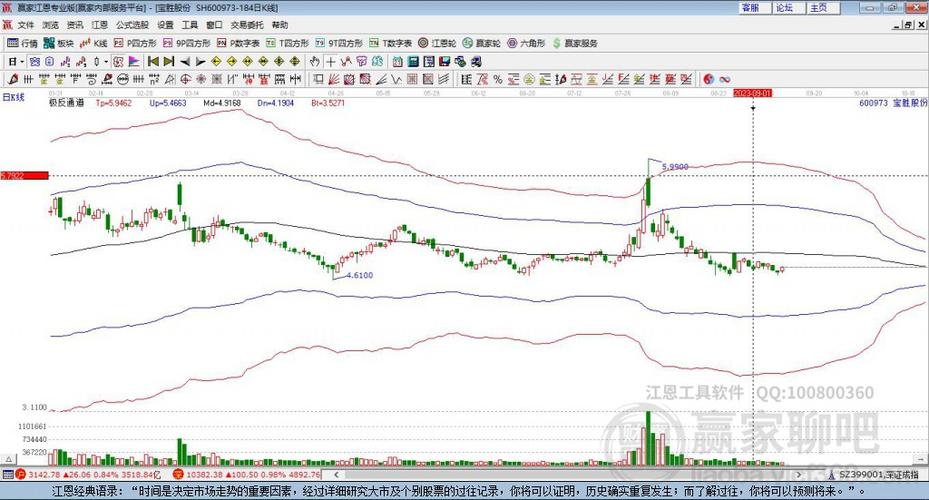Open 赢家服务 with dollar icon
Screen dimensions: 929x500
point(575,43)
